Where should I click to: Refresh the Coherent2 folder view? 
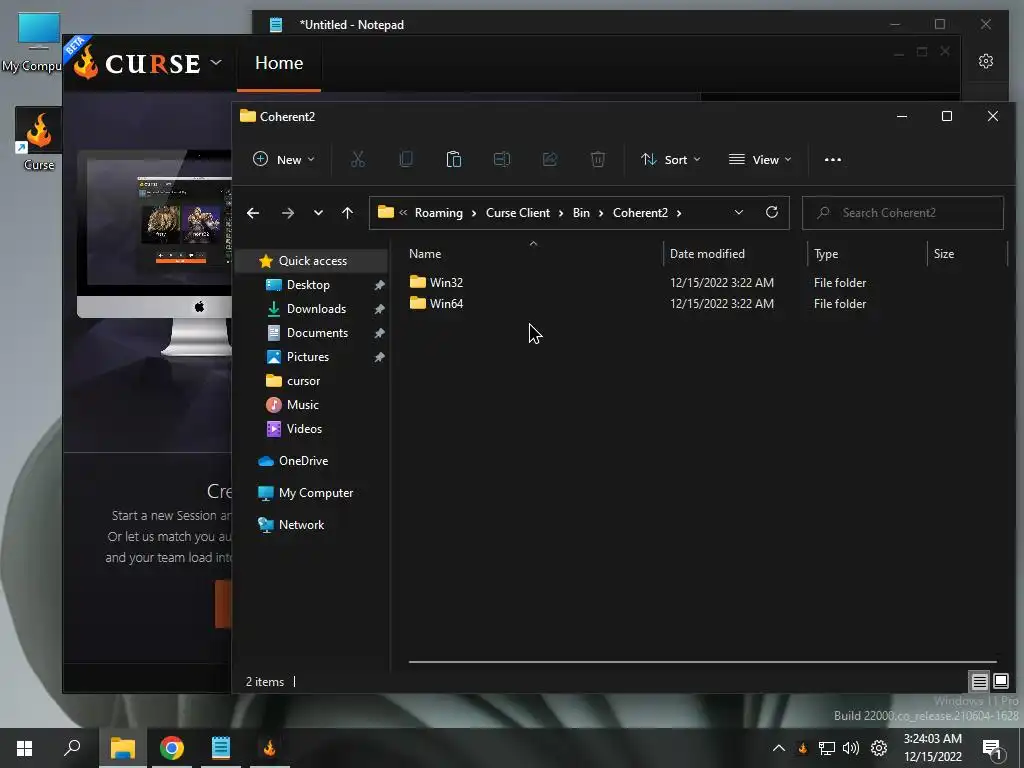(x=772, y=212)
